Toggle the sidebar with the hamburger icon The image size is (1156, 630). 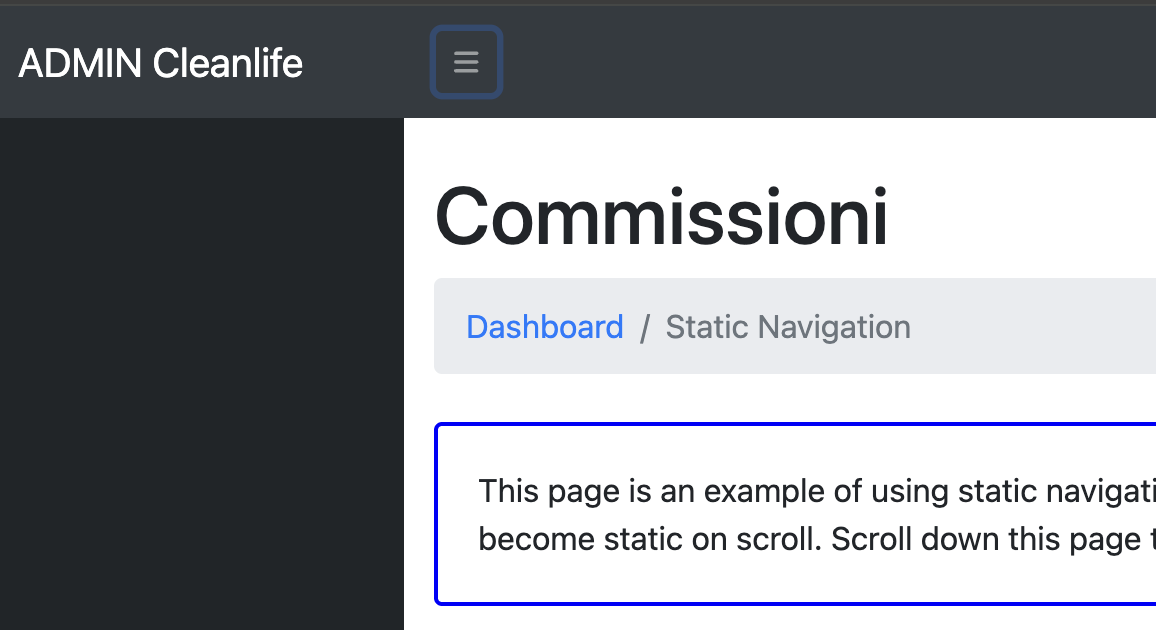click(x=466, y=62)
